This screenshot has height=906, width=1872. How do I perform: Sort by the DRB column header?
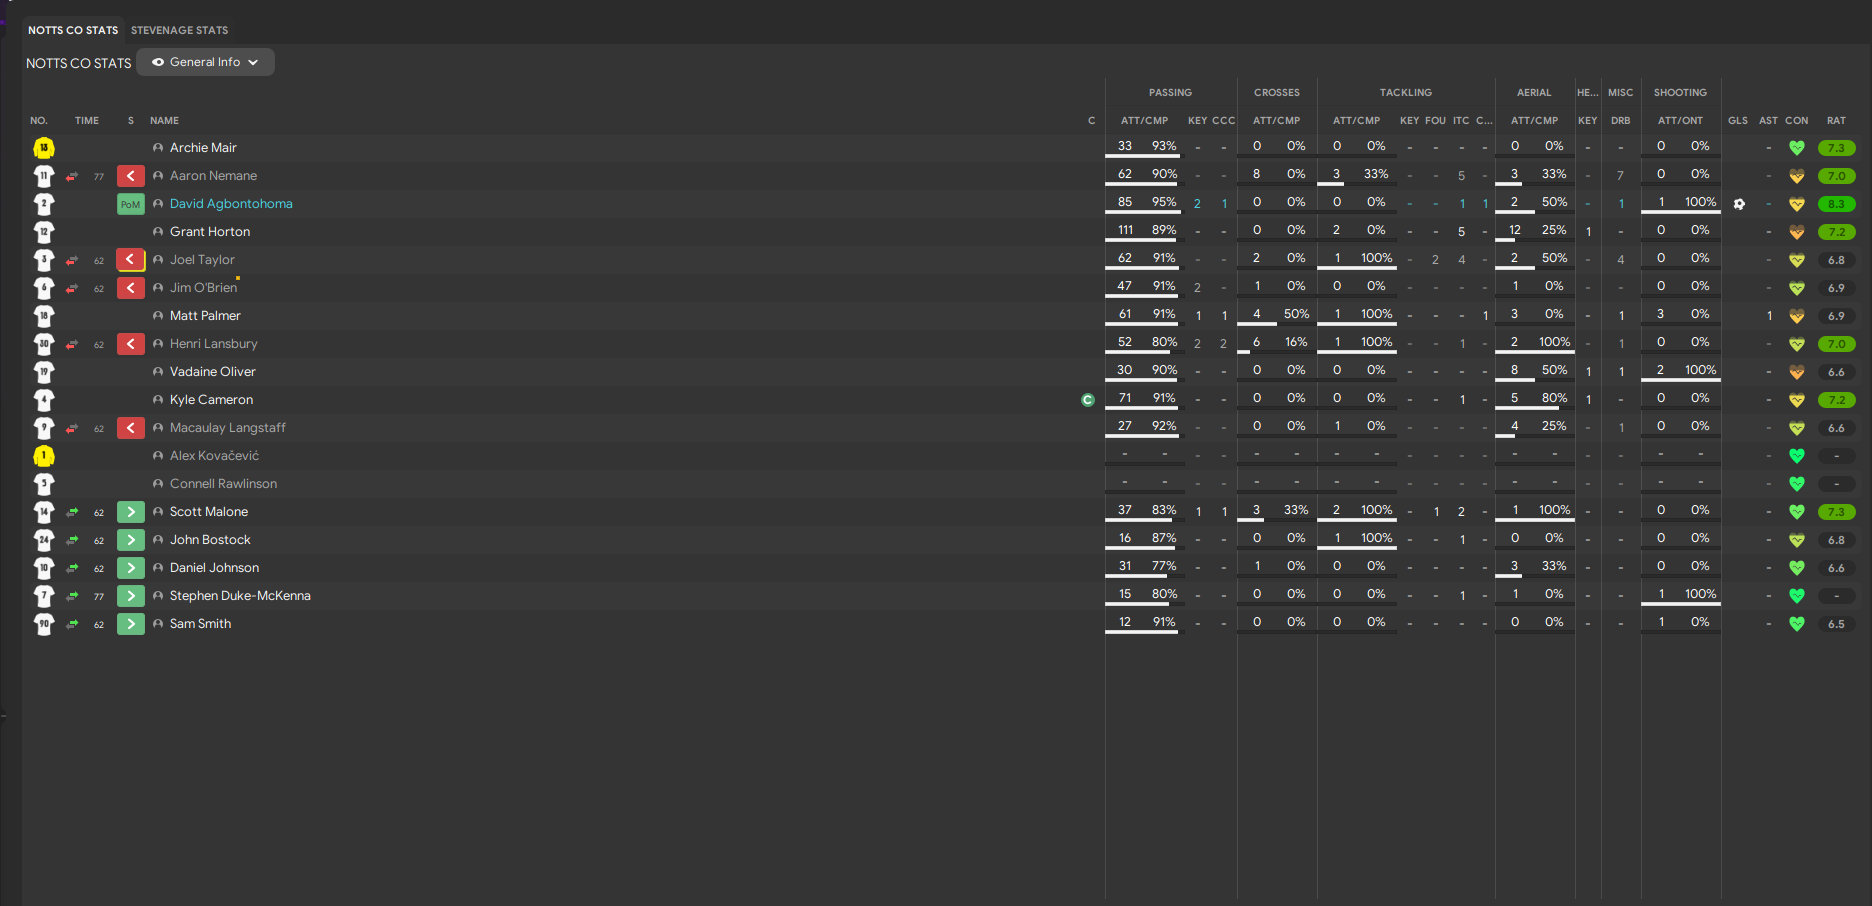(x=1621, y=120)
